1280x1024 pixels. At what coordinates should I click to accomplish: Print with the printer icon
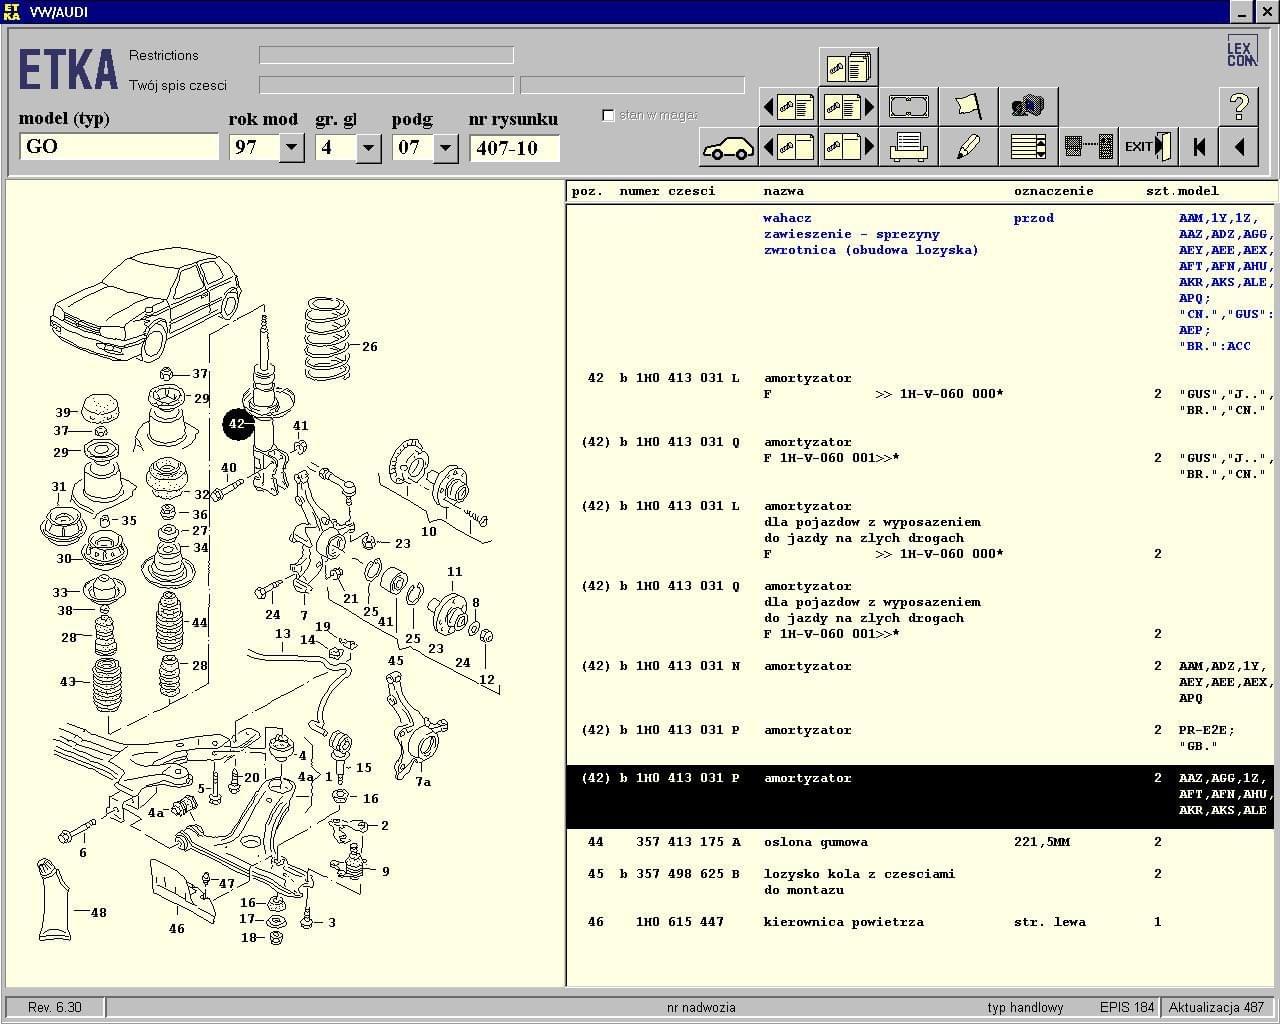click(x=908, y=147)
